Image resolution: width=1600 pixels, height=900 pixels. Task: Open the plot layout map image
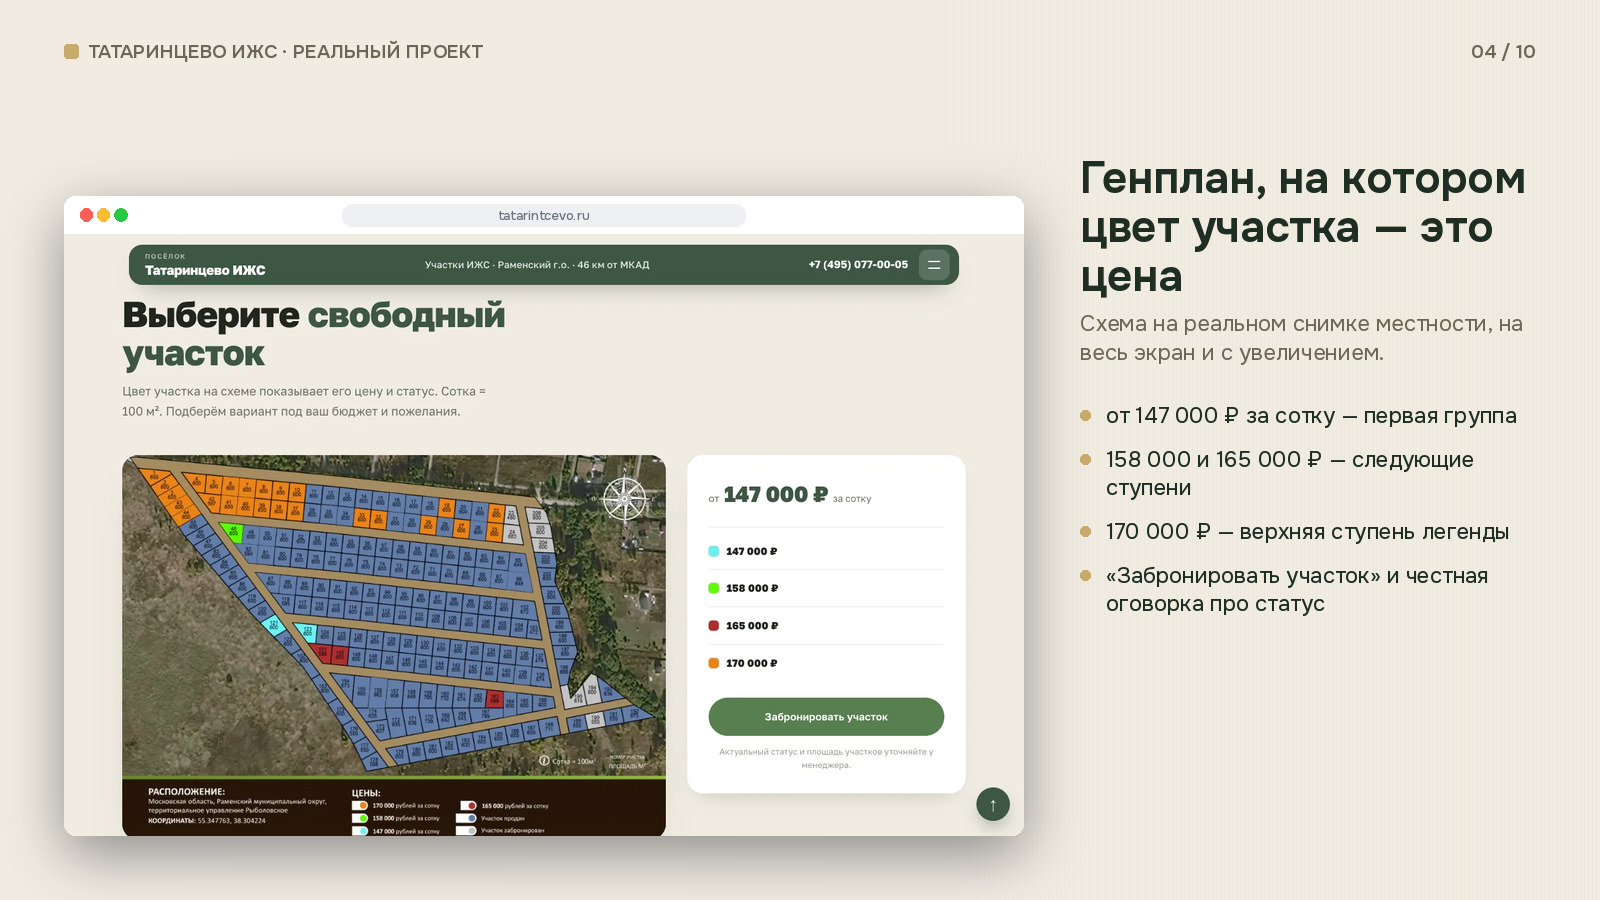pos(394,645)
